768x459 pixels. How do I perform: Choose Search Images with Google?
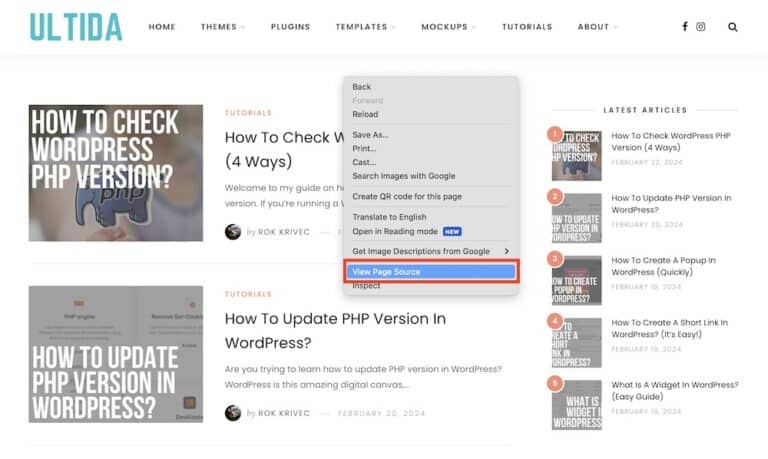pyautogui.click(x=431, y=176)
